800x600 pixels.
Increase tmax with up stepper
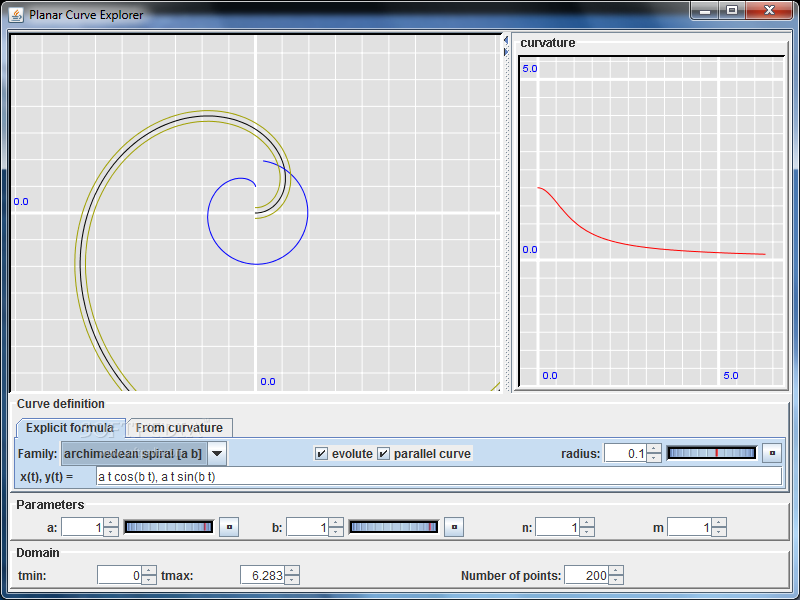coord(292,571)
